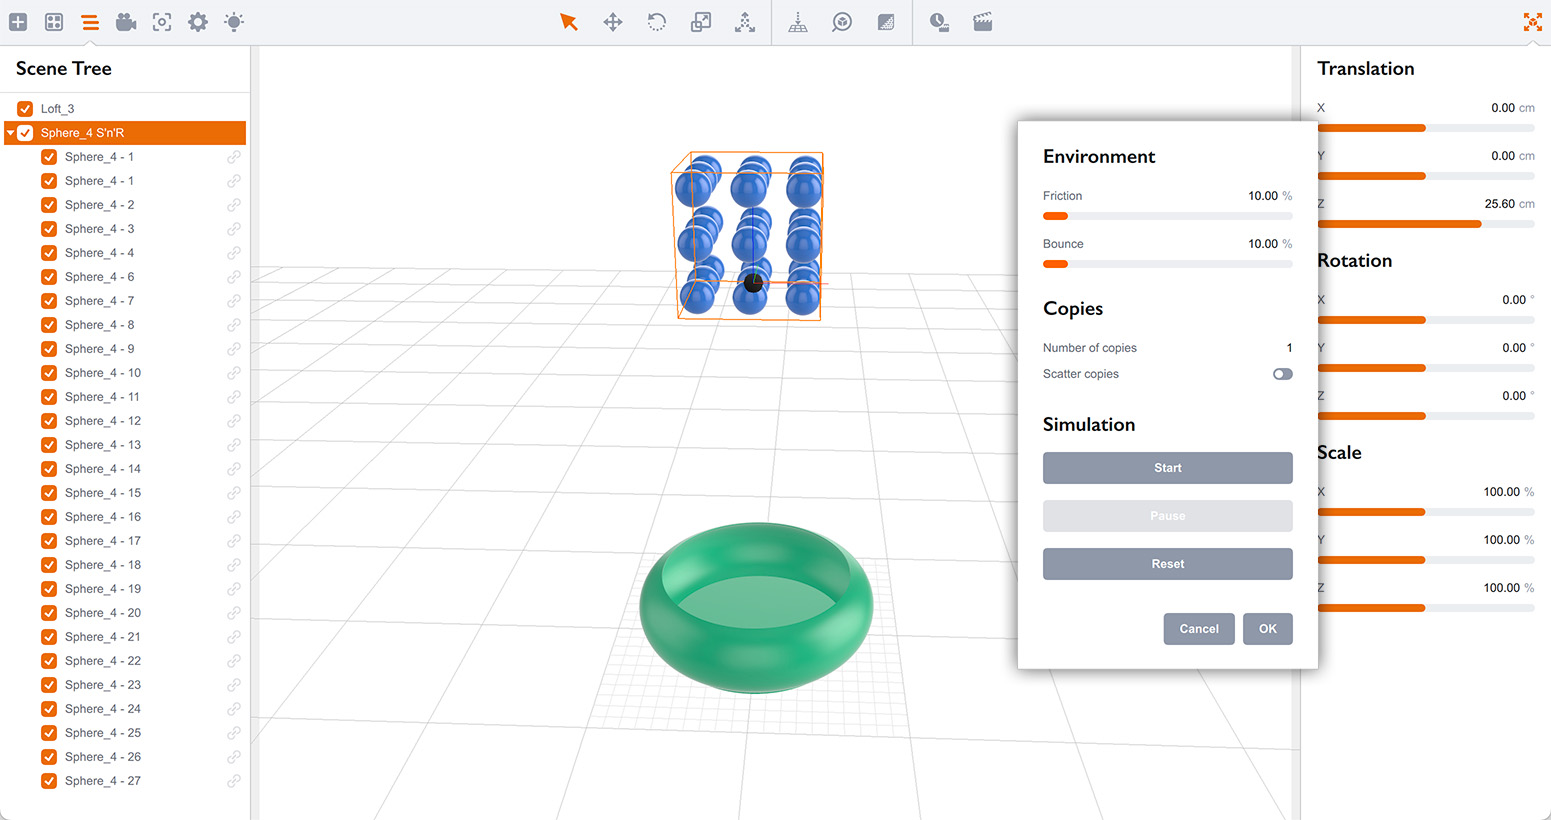Click the Reset button
This screenshot has width=1551, height=820.
(x=1167, y=563)
